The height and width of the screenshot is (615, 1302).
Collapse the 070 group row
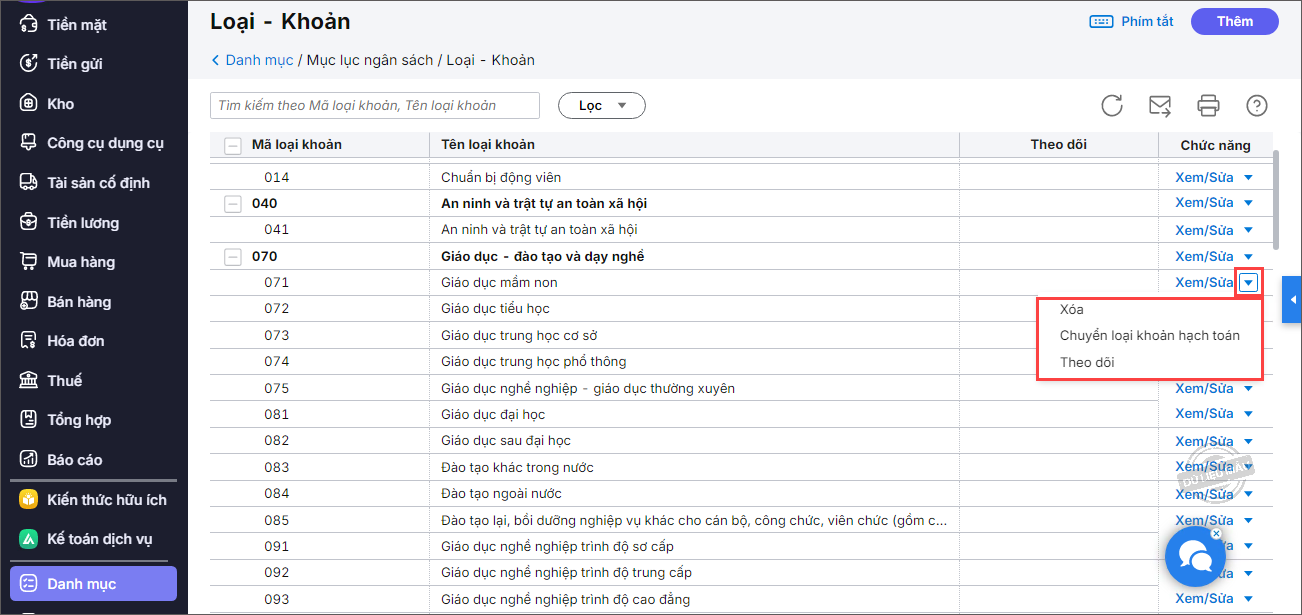[233, 257]
